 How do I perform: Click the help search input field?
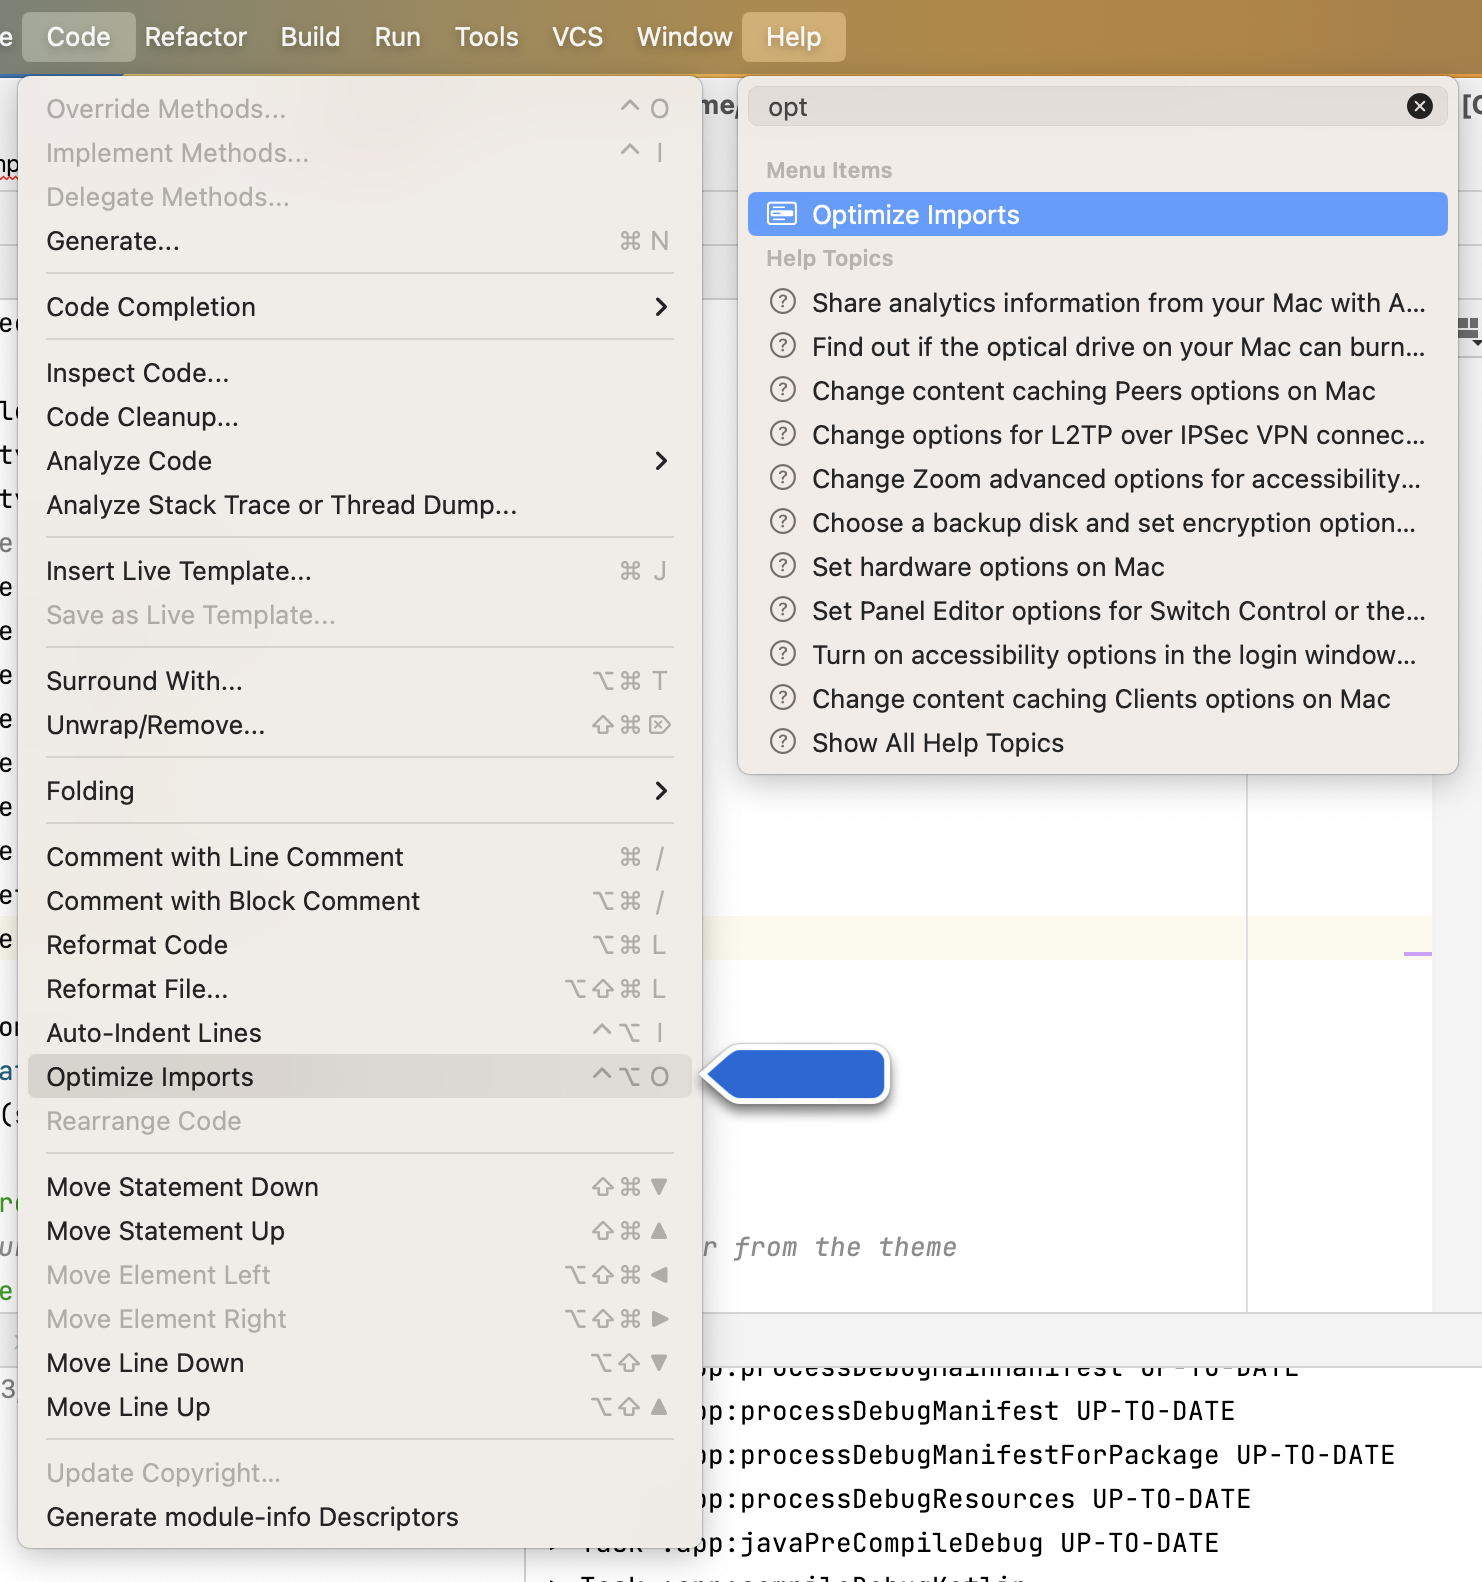click(1080, 107)
